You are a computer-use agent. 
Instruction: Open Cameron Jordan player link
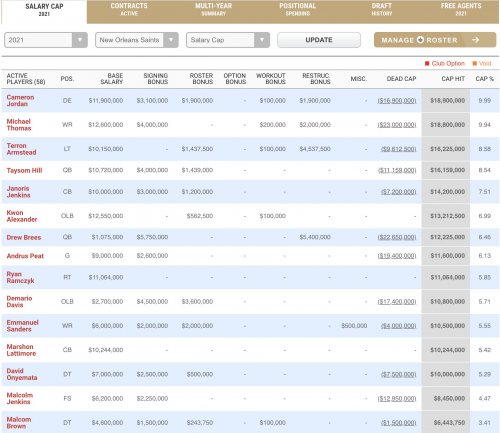pyautogui.click(x=20, y=100)
